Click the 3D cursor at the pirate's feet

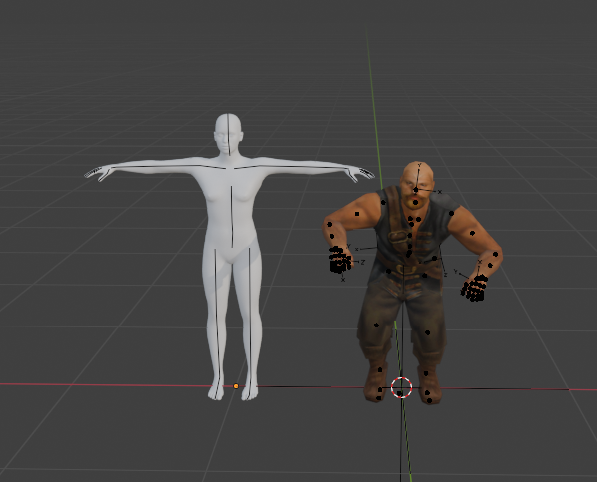(401, 388)
